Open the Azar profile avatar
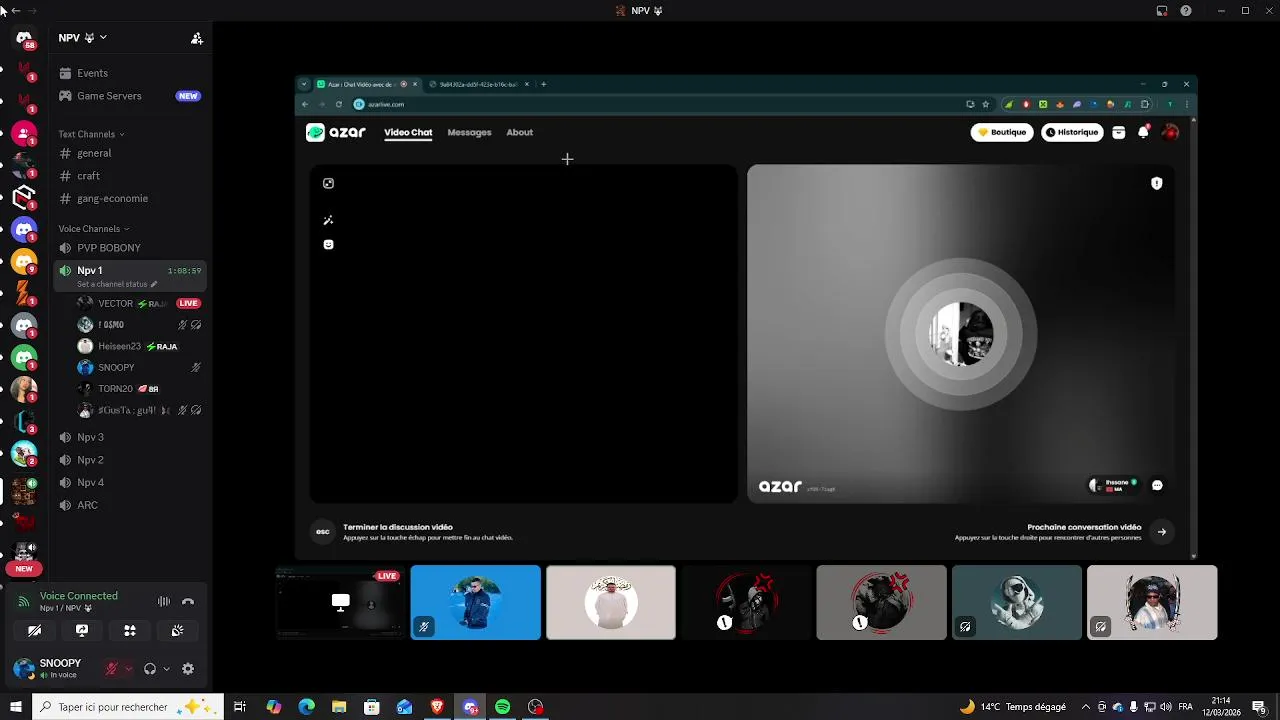 click(1170, 132)
